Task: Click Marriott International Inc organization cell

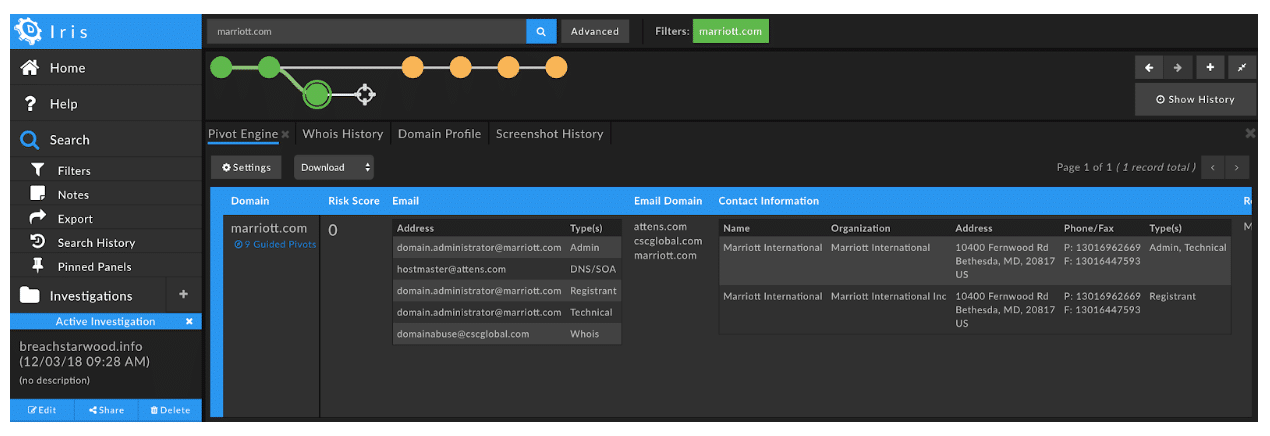Action: click(887, 296)
